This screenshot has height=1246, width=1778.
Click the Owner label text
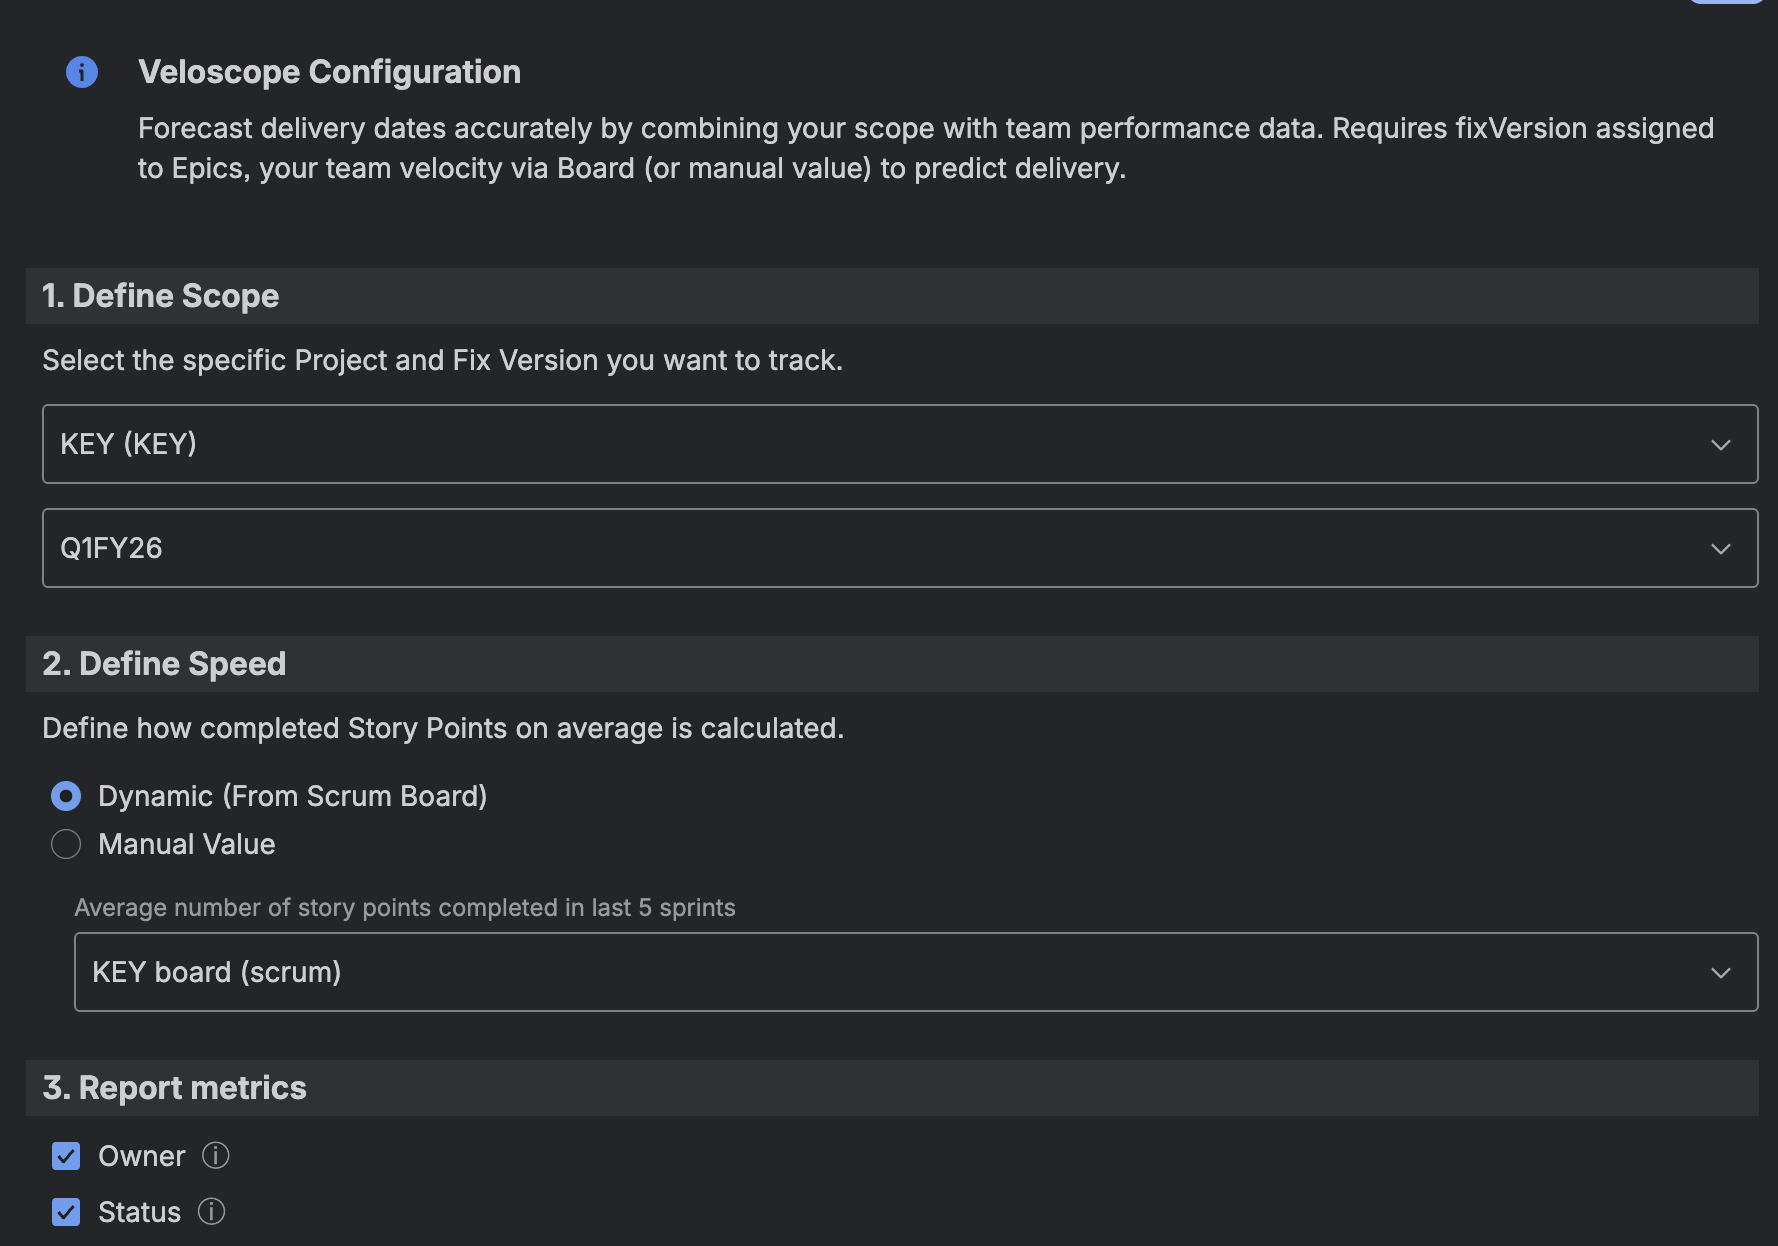click(142, 1156)
